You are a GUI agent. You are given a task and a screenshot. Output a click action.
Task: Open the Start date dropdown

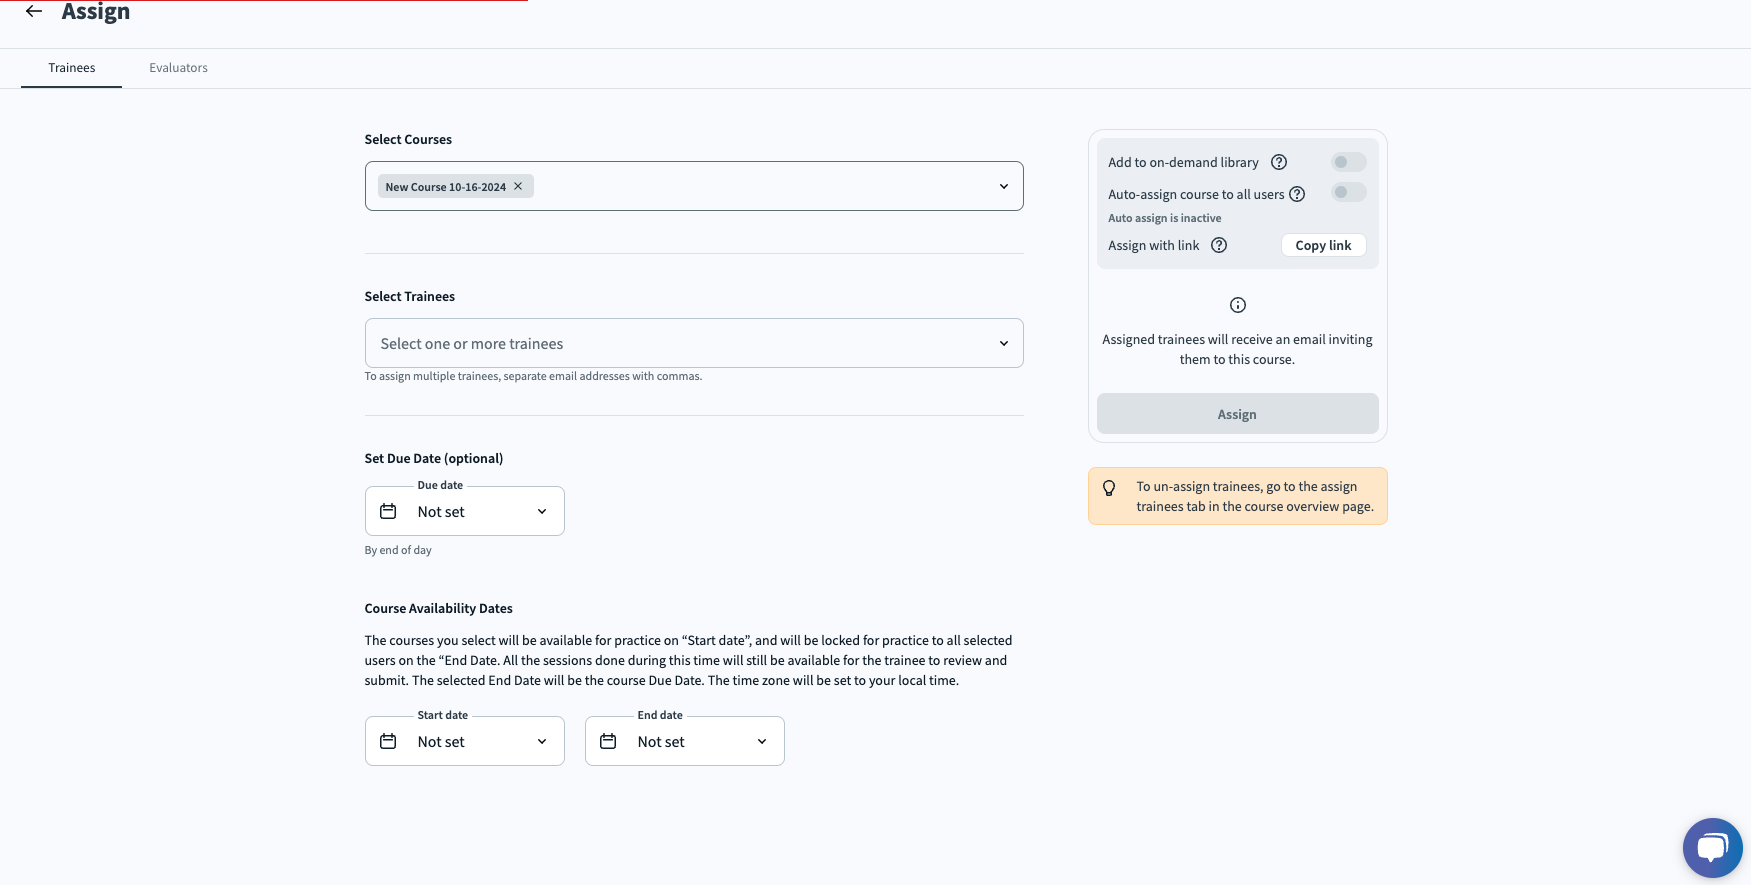click(x=541, y=741)
